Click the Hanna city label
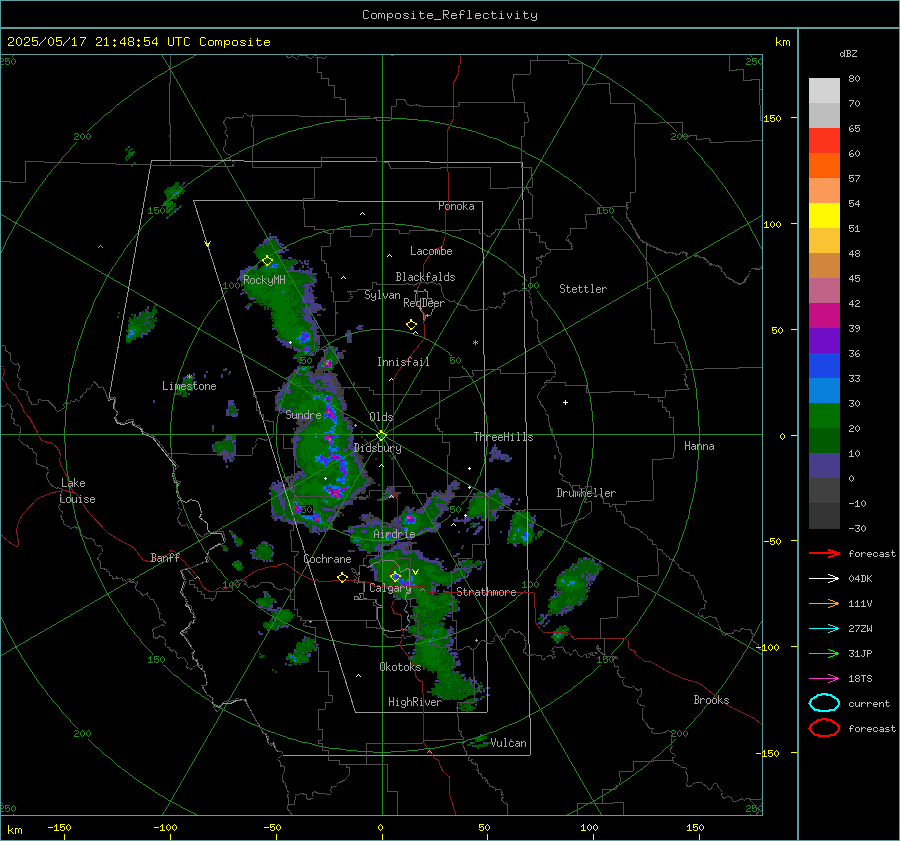 tap(699, 446)
